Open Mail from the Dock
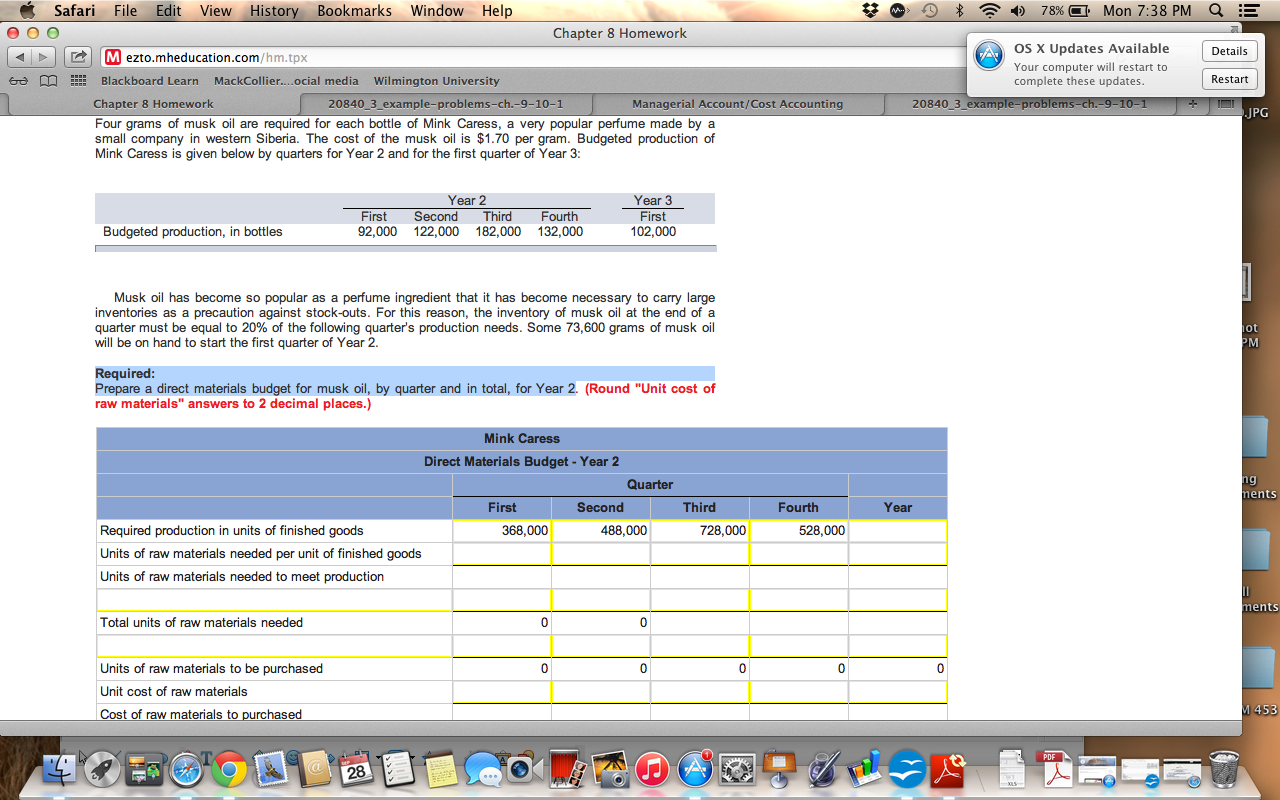 pyautogui.click(x=271, y=770)
